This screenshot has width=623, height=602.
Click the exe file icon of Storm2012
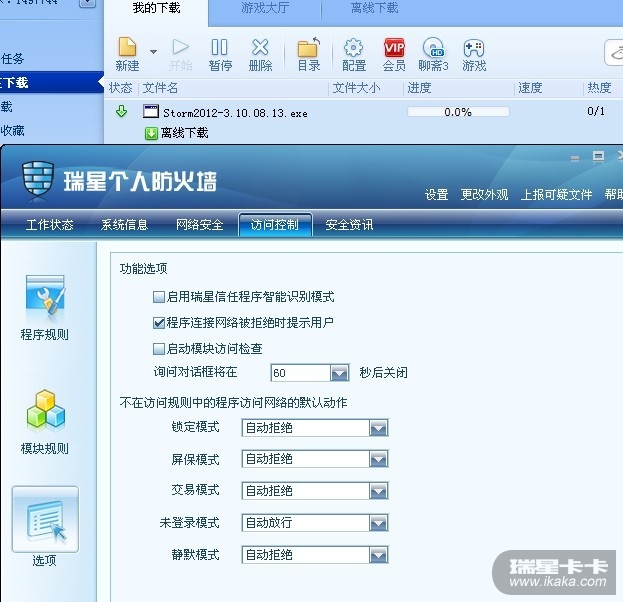(151, 111)
